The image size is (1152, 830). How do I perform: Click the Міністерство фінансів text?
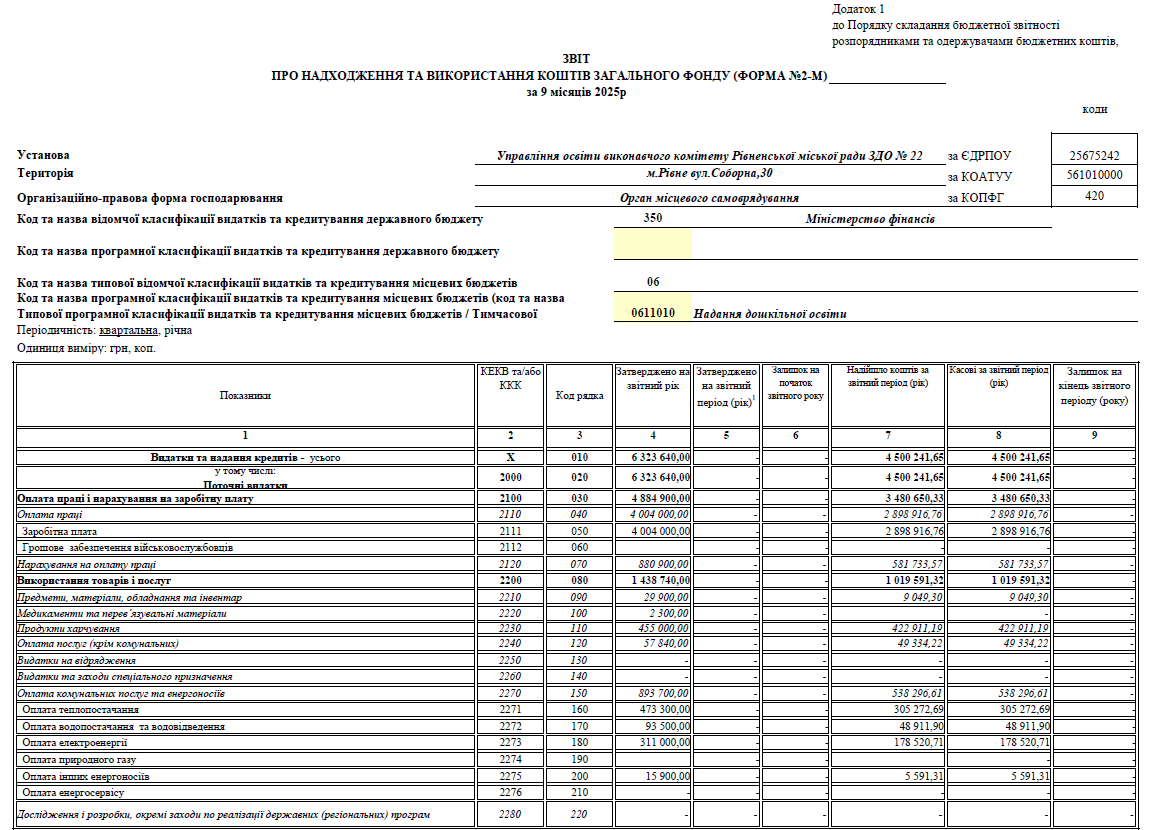pos(870,219)
